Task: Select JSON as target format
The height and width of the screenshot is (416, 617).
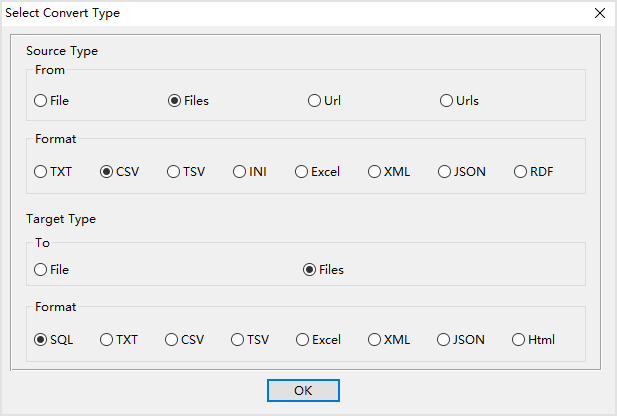Action: [443, 339]
